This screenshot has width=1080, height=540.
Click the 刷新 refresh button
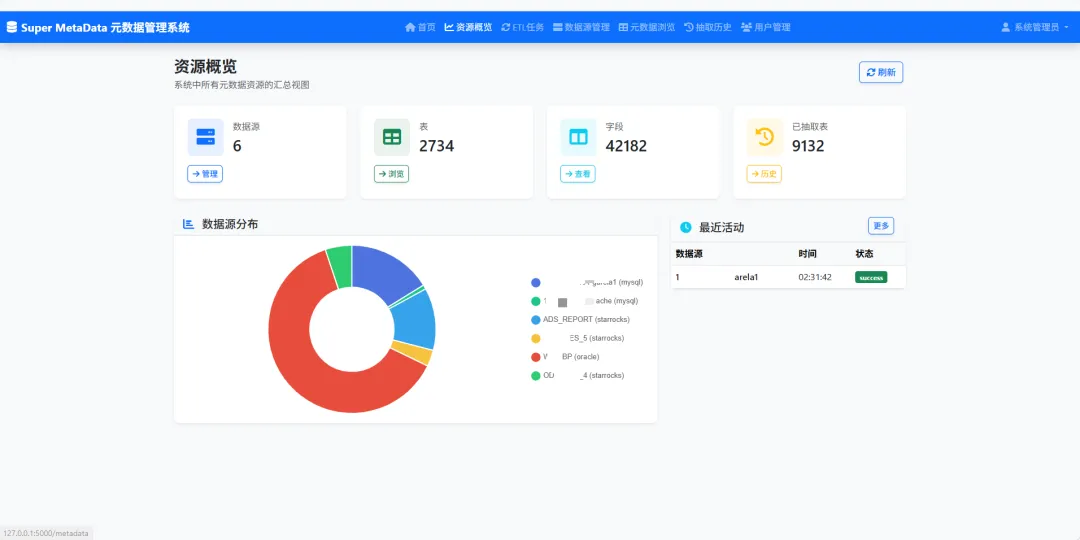(881, 72)
